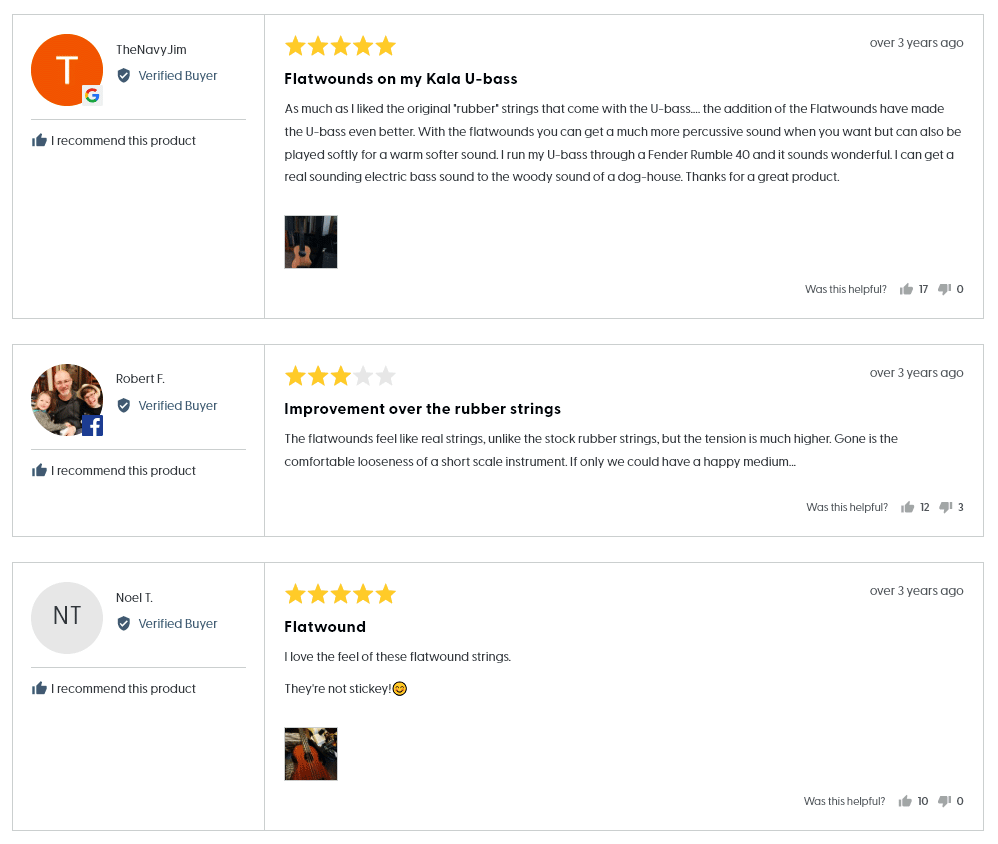Click the NT initials avatar
Image resolution: width=998 pixels, height=844 pixels.
(x=67, y=618)
